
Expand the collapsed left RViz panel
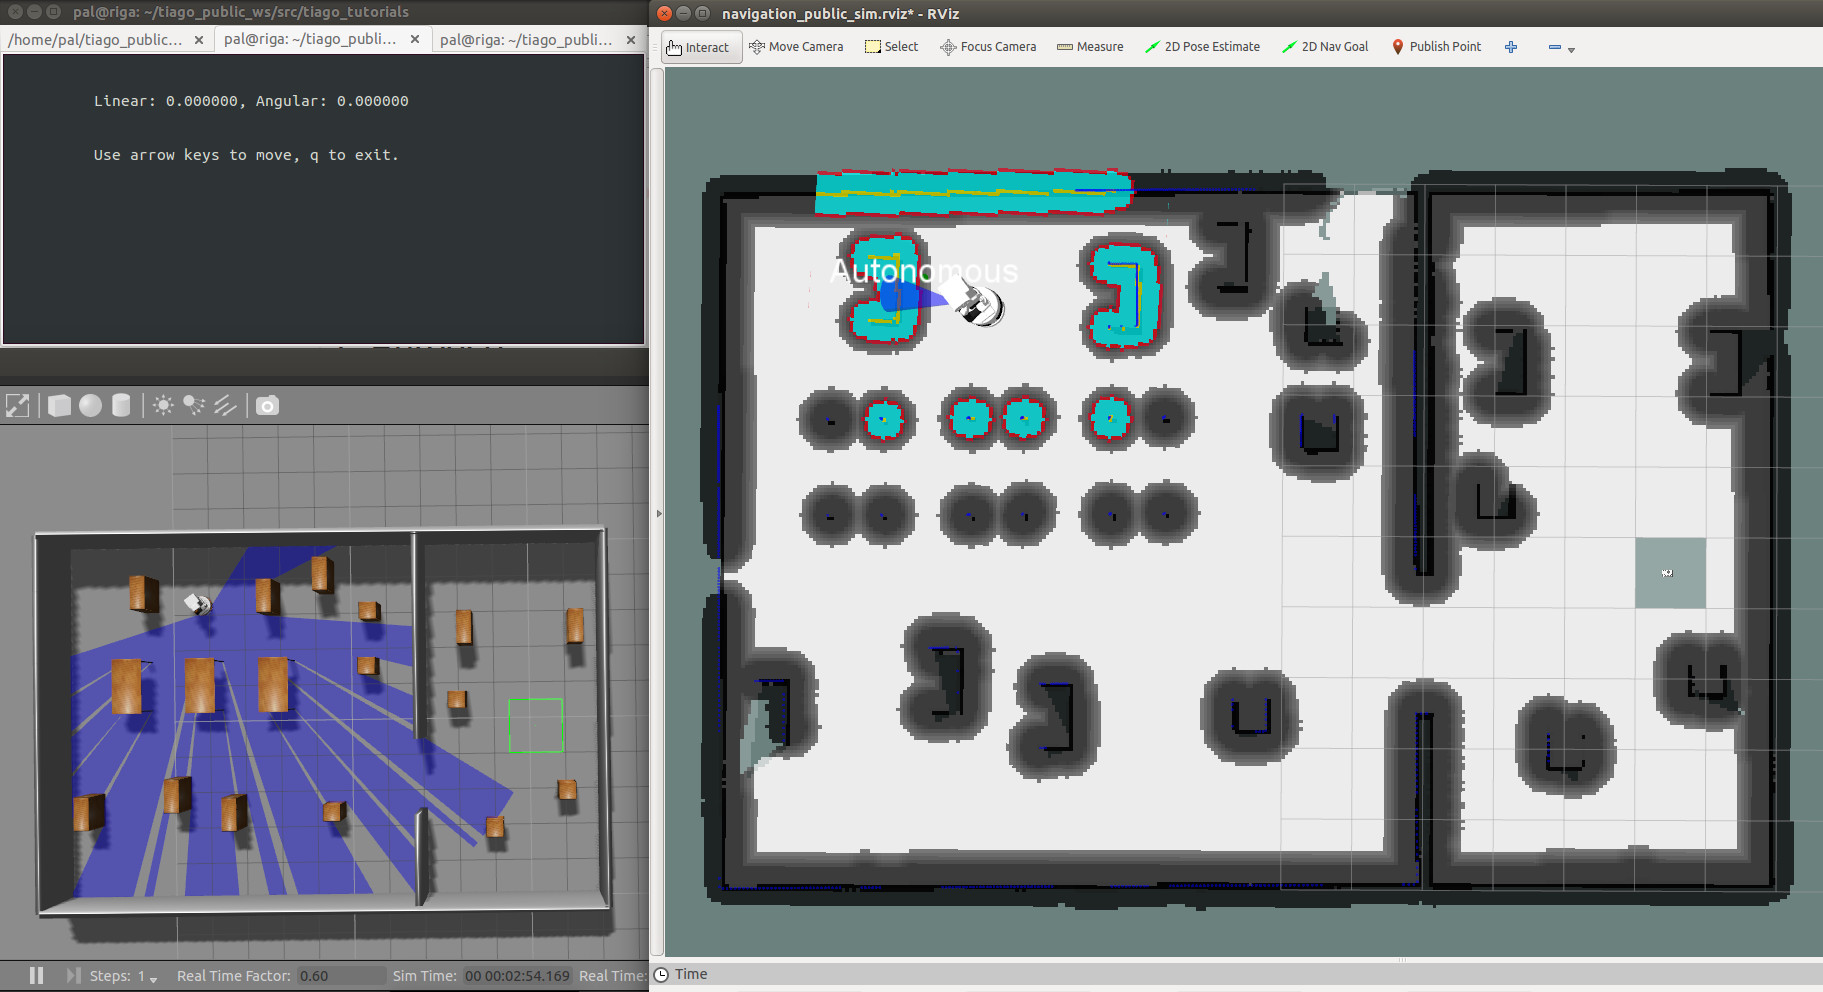point(658,514)
